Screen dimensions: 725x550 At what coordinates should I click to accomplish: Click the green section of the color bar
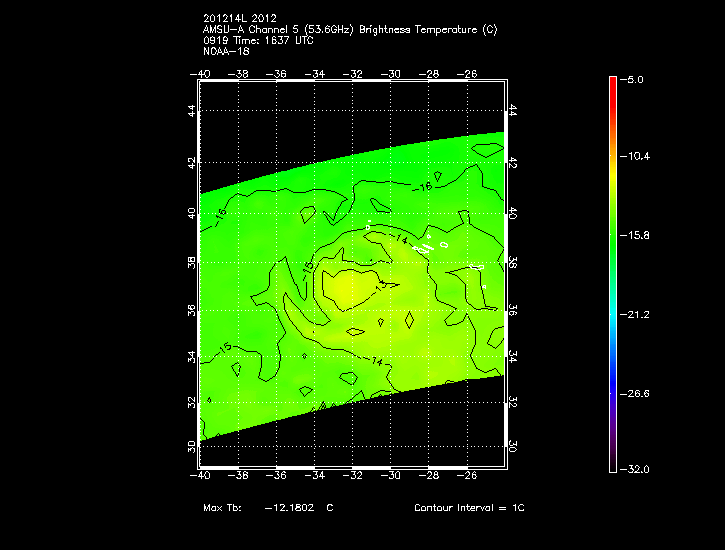[x=612, y=236]
